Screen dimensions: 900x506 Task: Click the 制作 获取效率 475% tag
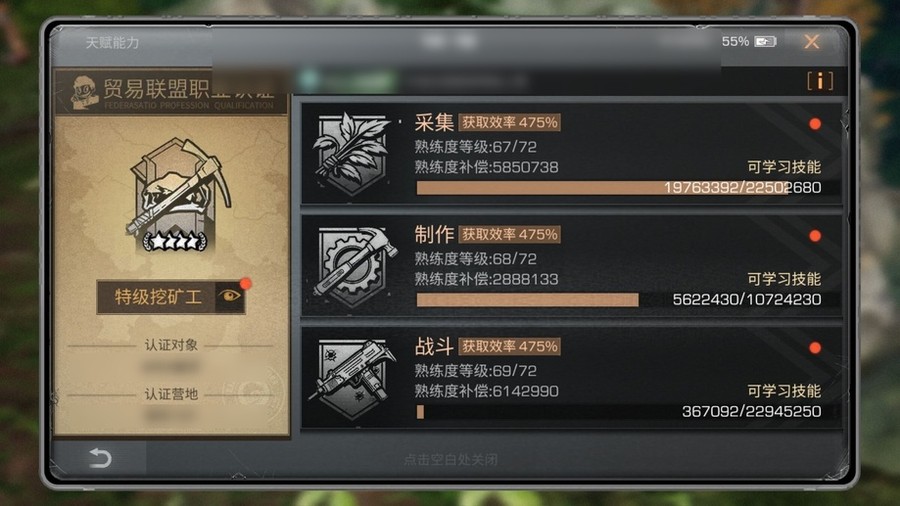click(x=510, y=235)
